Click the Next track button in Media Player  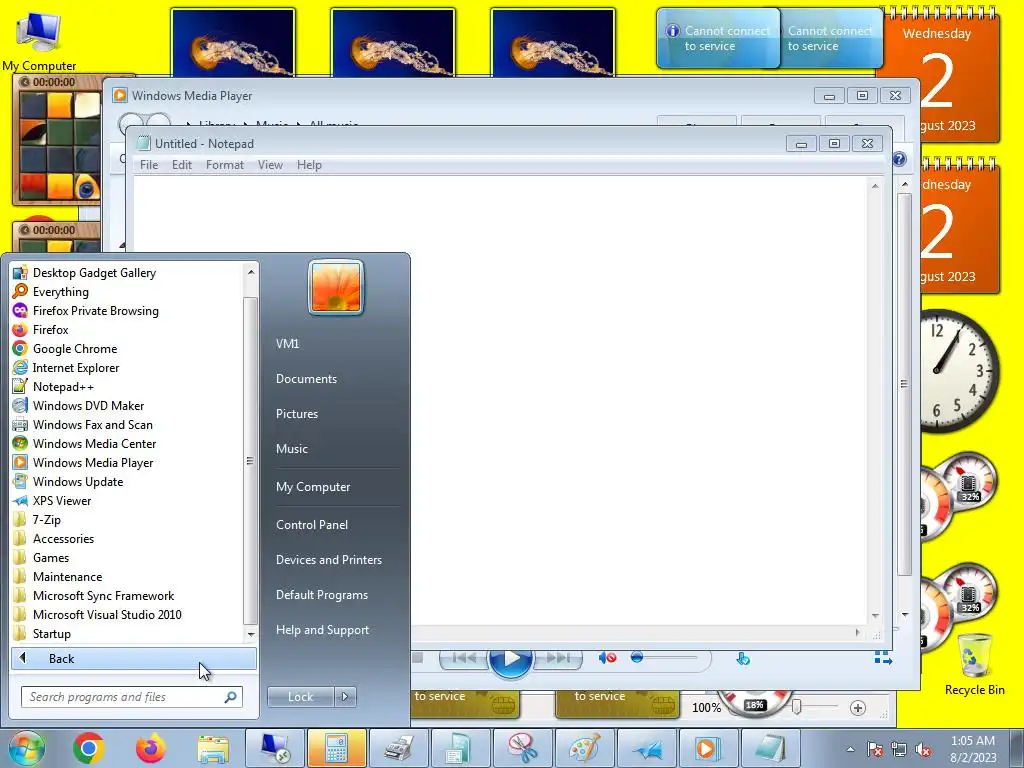558,658
